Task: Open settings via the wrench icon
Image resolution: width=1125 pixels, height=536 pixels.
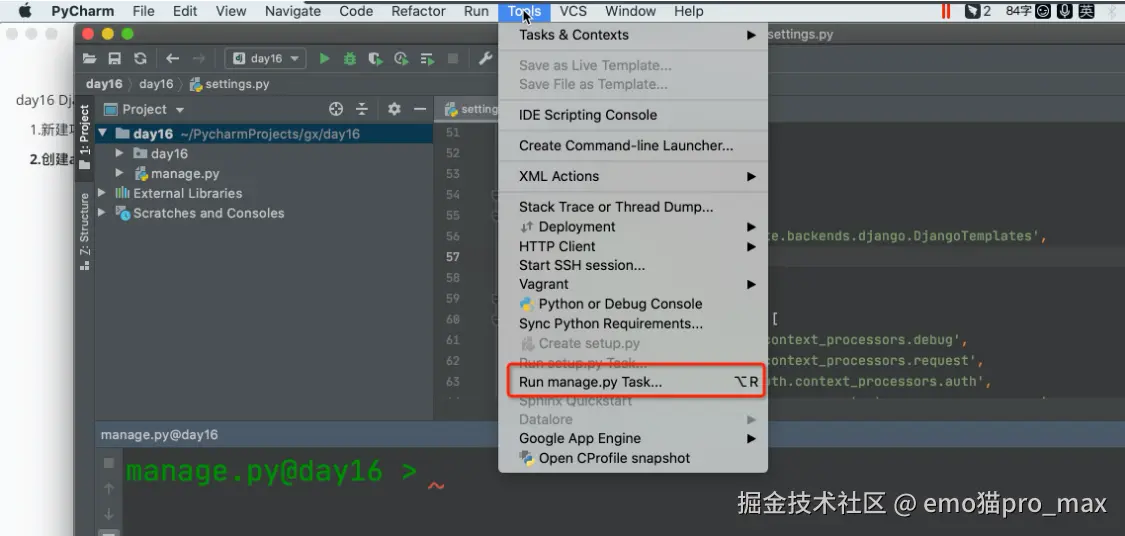Action: pos(485,59)
